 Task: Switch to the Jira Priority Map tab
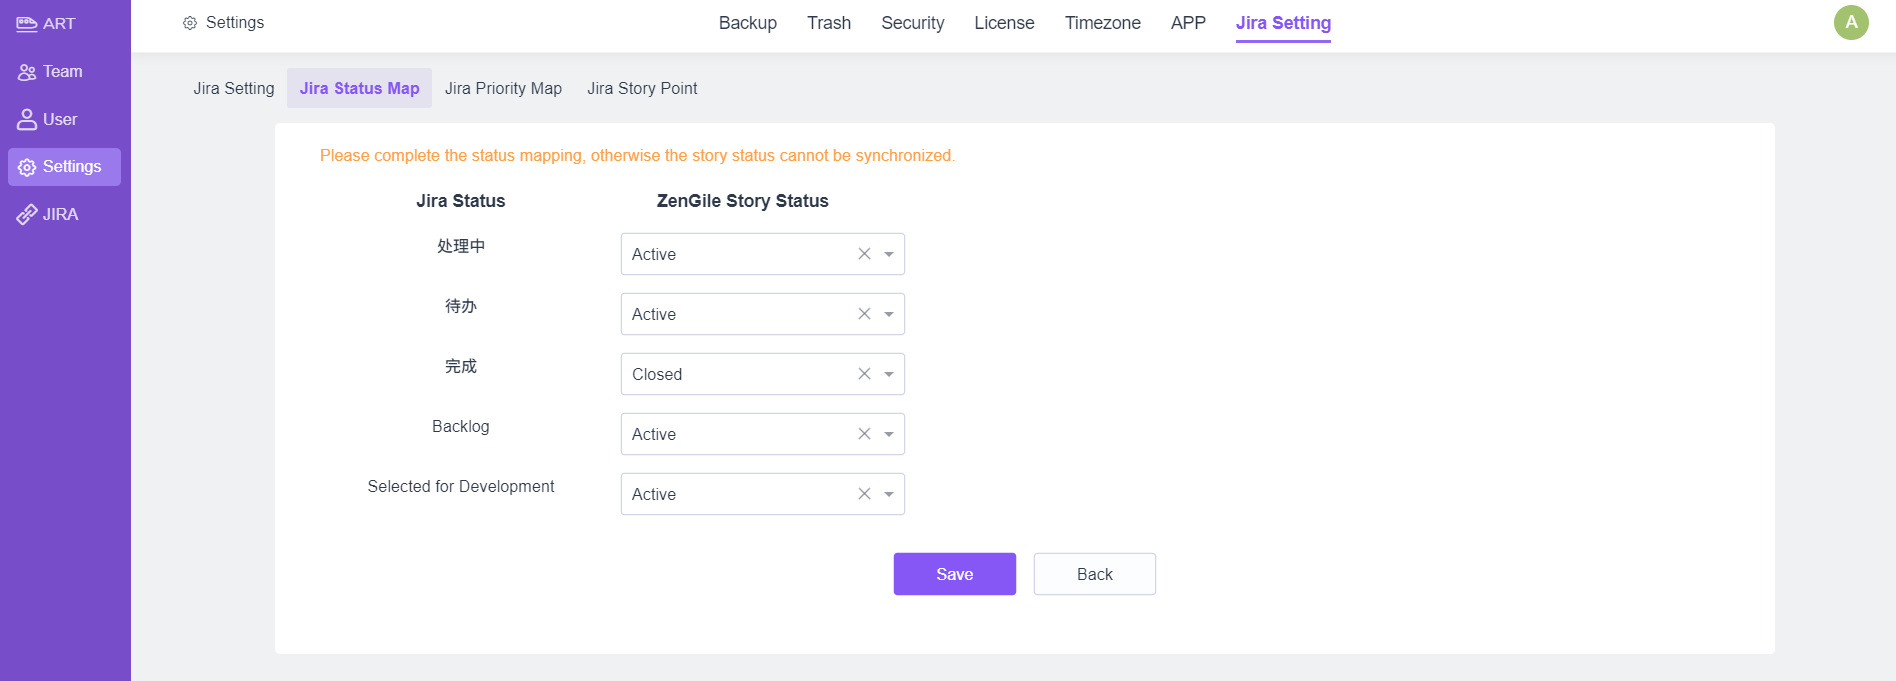503,88
